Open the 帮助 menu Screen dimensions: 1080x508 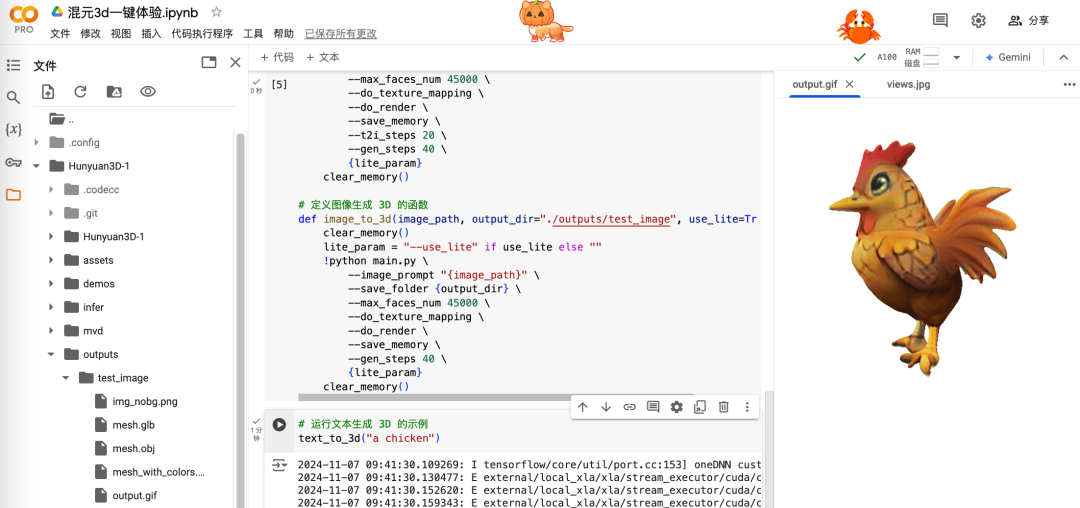pyautogui.click(x=284, y=33)
